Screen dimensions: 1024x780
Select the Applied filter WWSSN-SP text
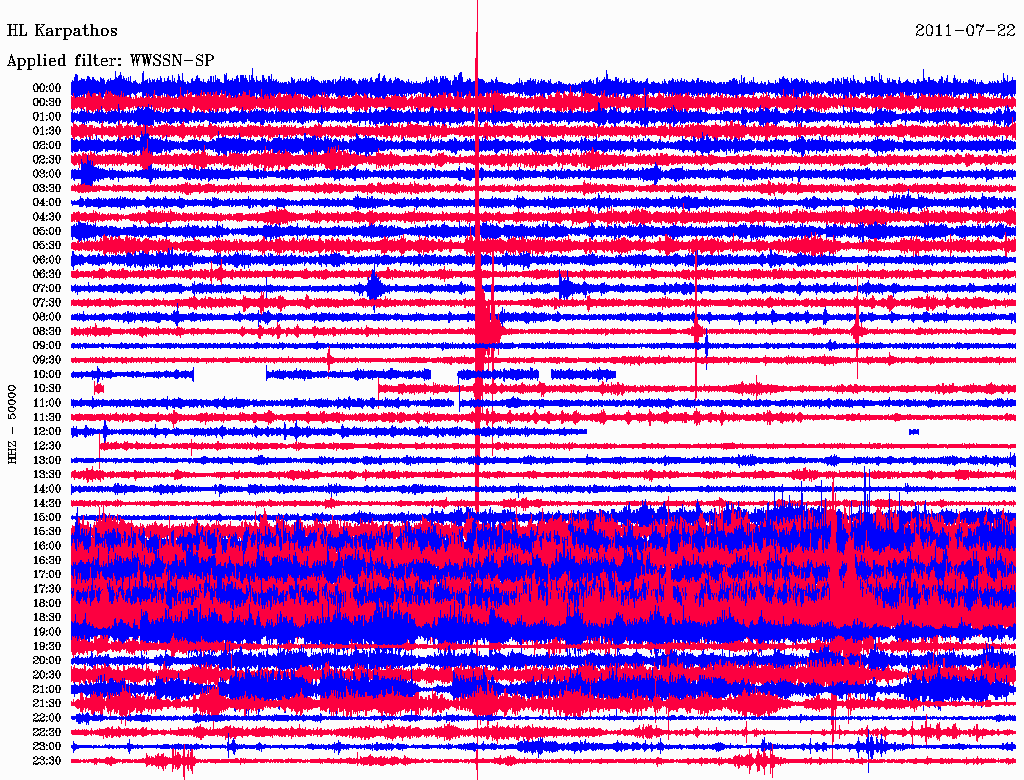110,61
